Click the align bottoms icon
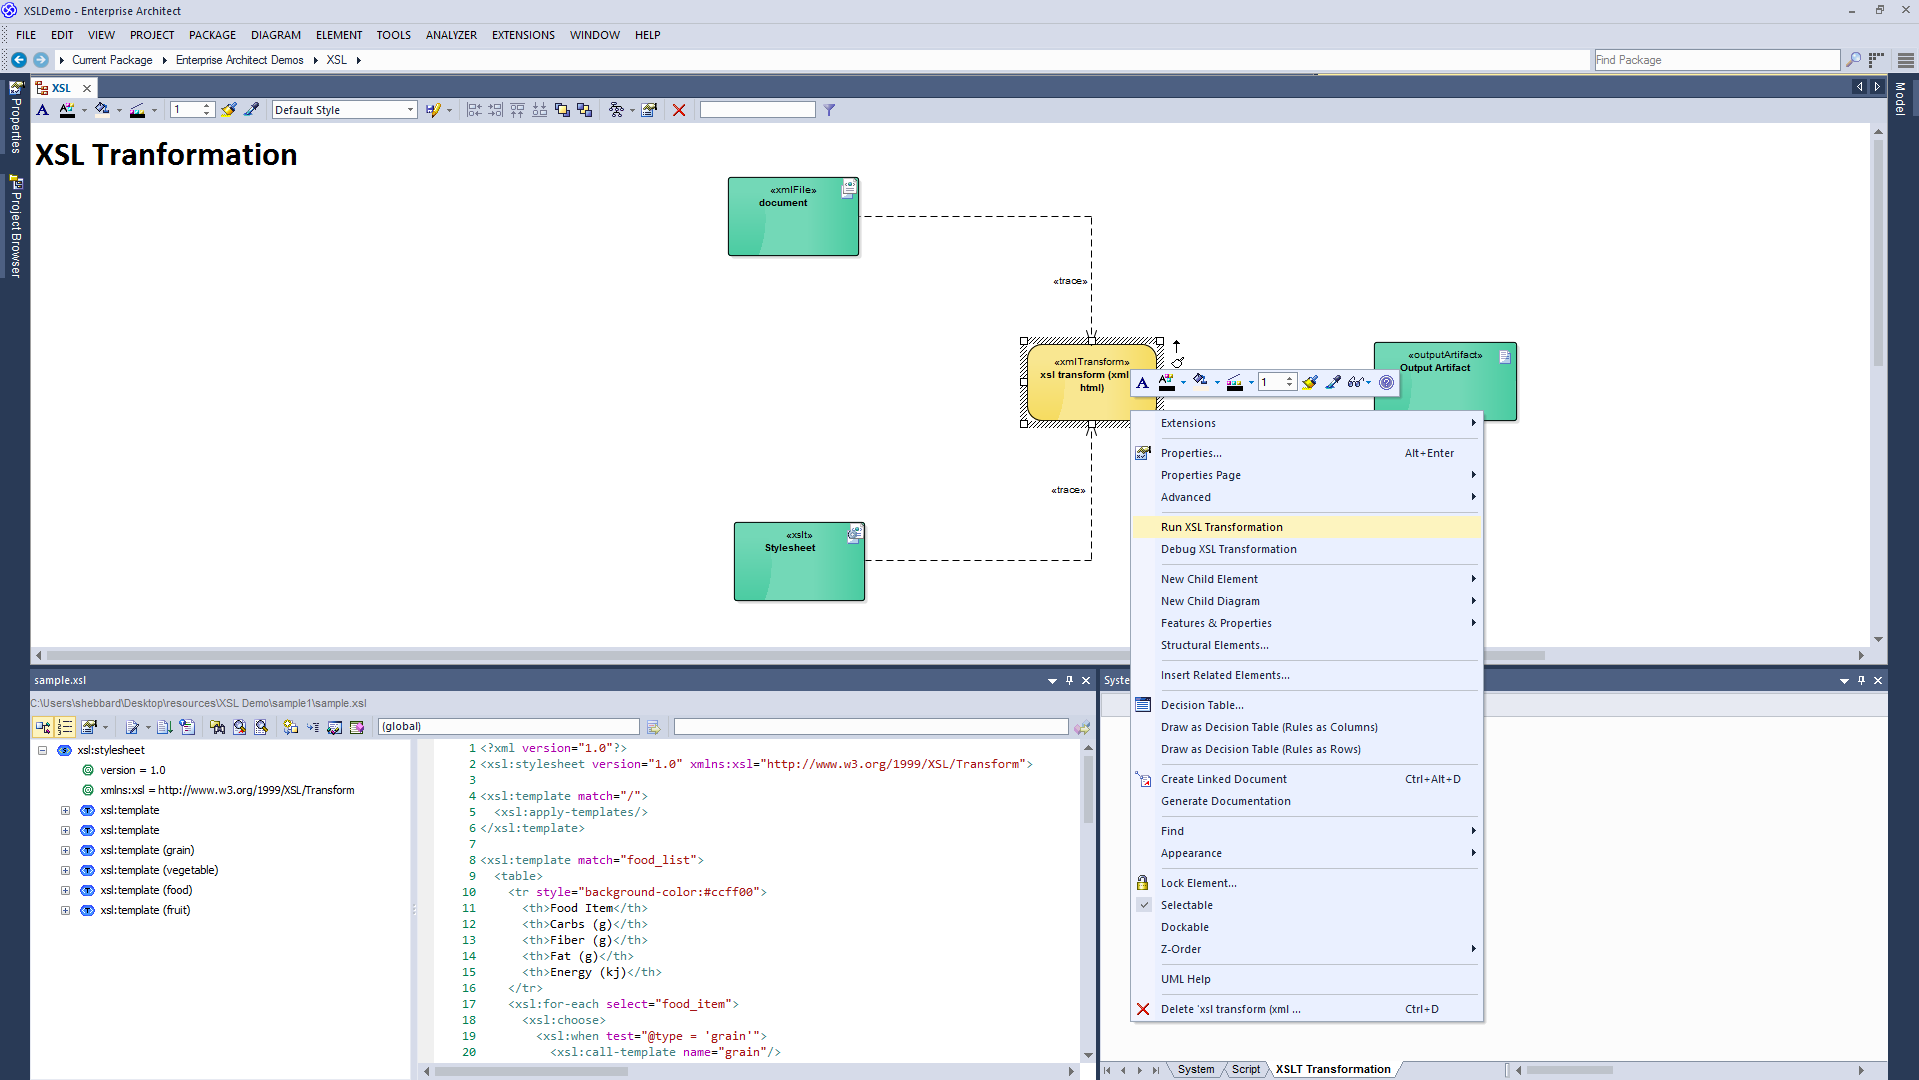The image size is (1919, 1080). click(x=540, y=110)
